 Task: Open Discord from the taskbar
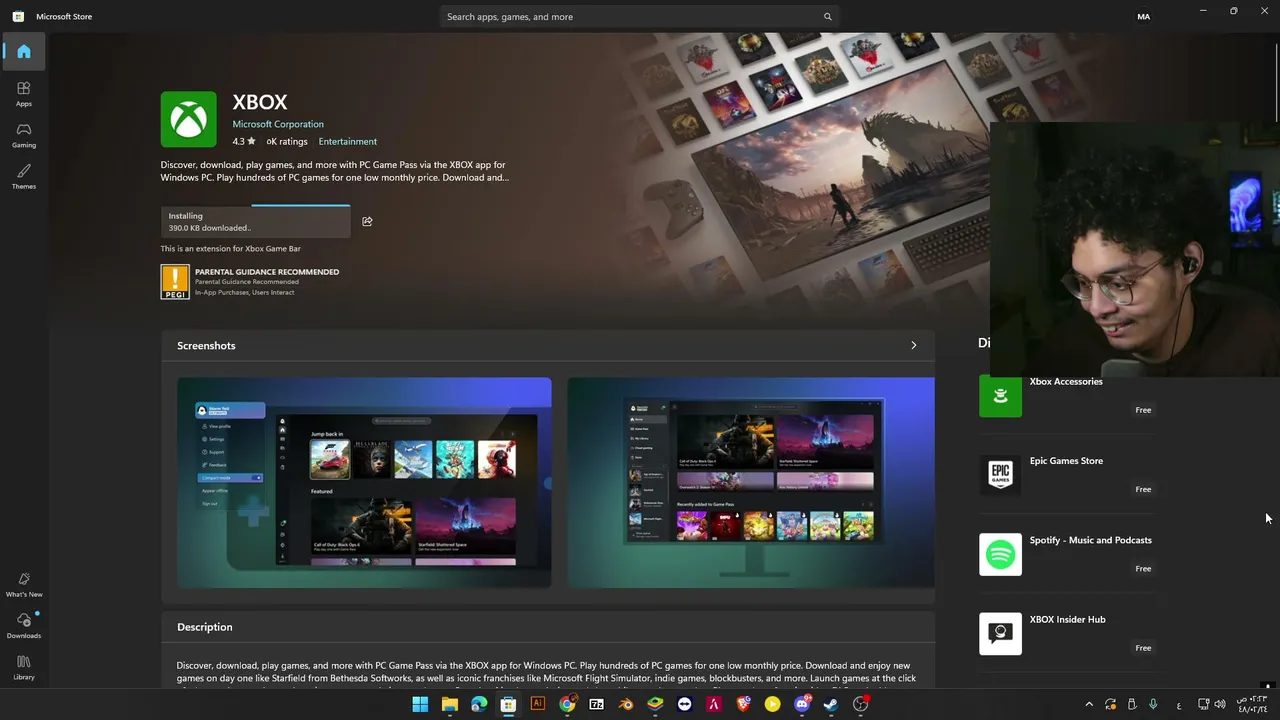802,704
